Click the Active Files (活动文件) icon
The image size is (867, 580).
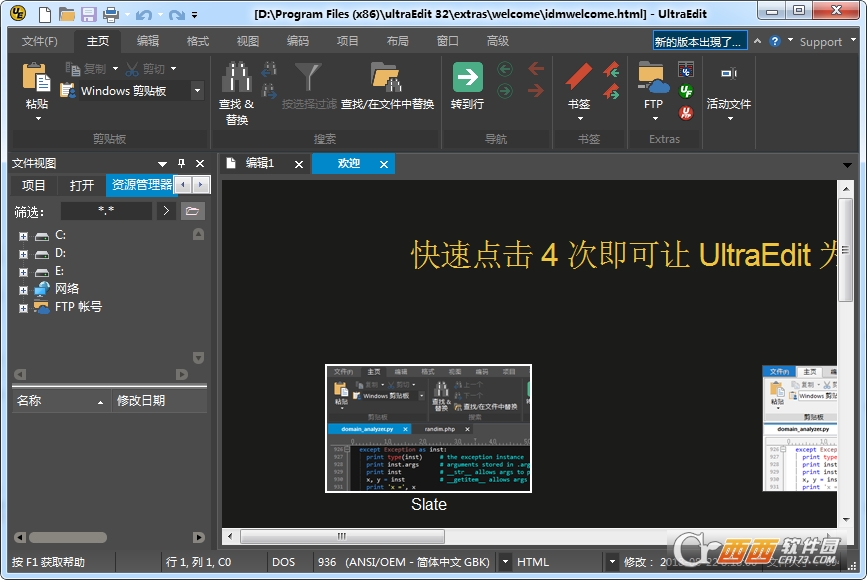pos(728,74)
